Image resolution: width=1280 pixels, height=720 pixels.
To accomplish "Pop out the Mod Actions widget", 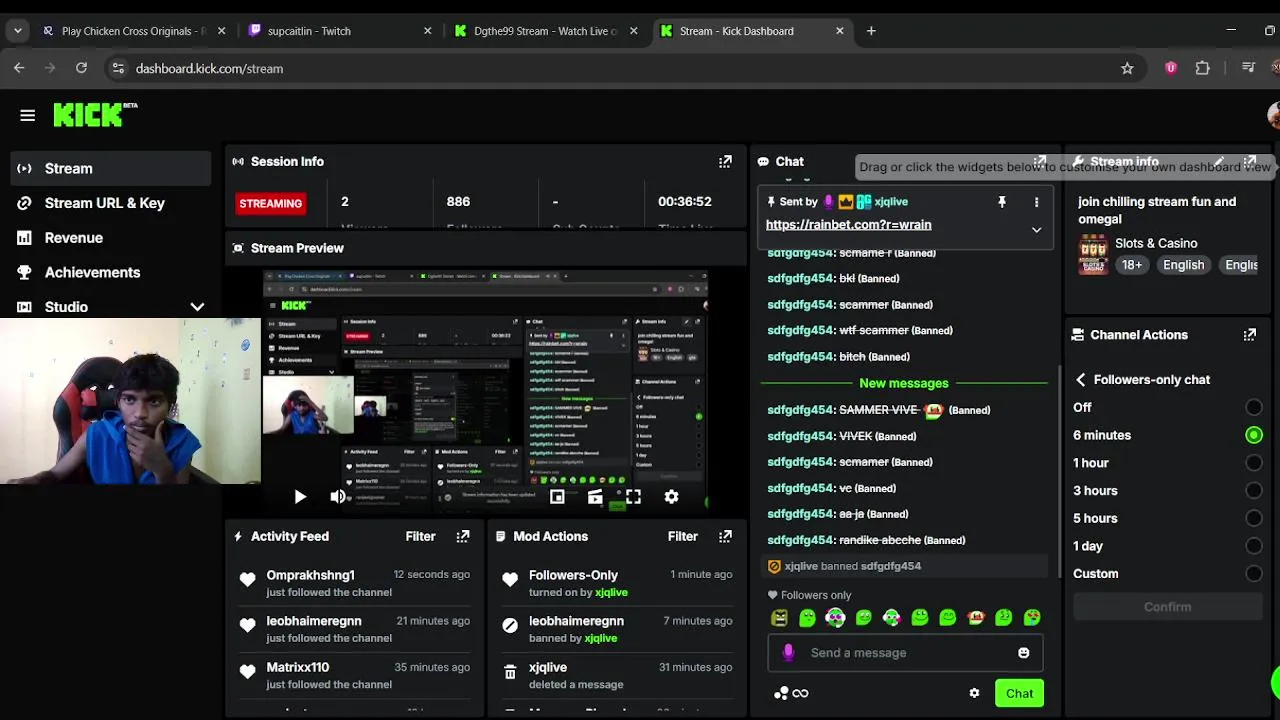I will tap(725, 536).
